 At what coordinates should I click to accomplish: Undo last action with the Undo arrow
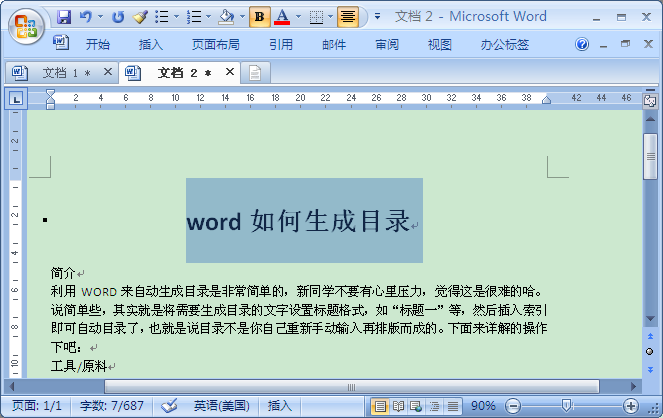click(86, 17)
